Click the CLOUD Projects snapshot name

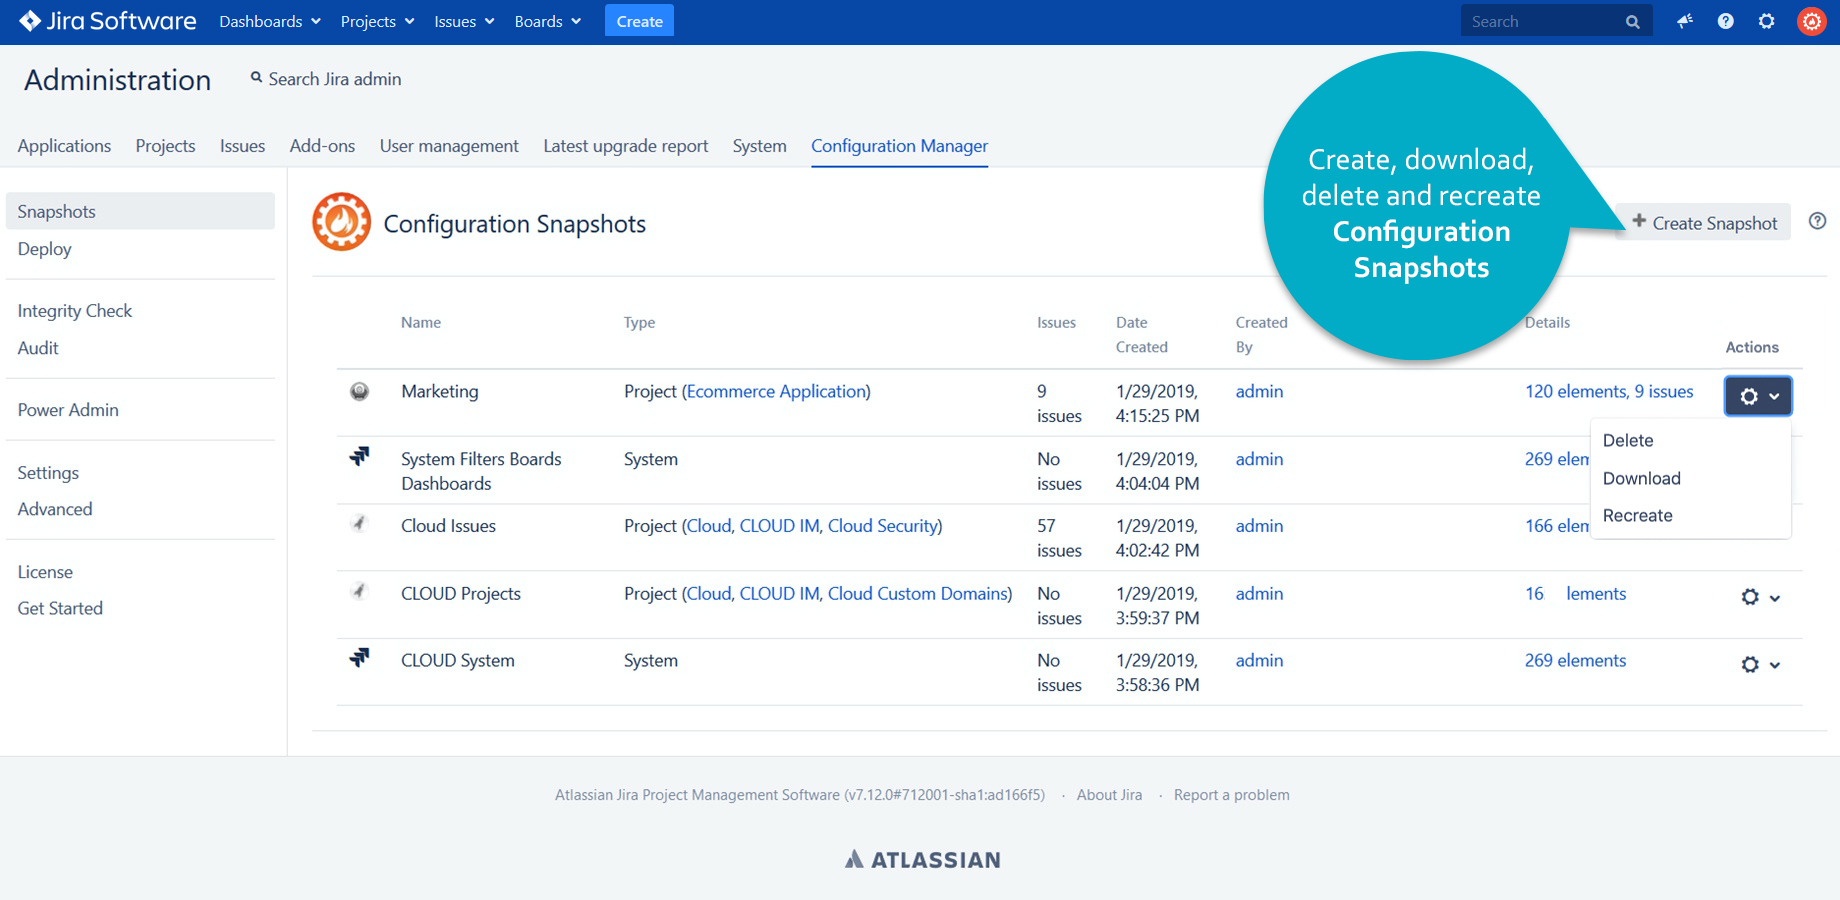pyautogui.click(x=461, y=593)
